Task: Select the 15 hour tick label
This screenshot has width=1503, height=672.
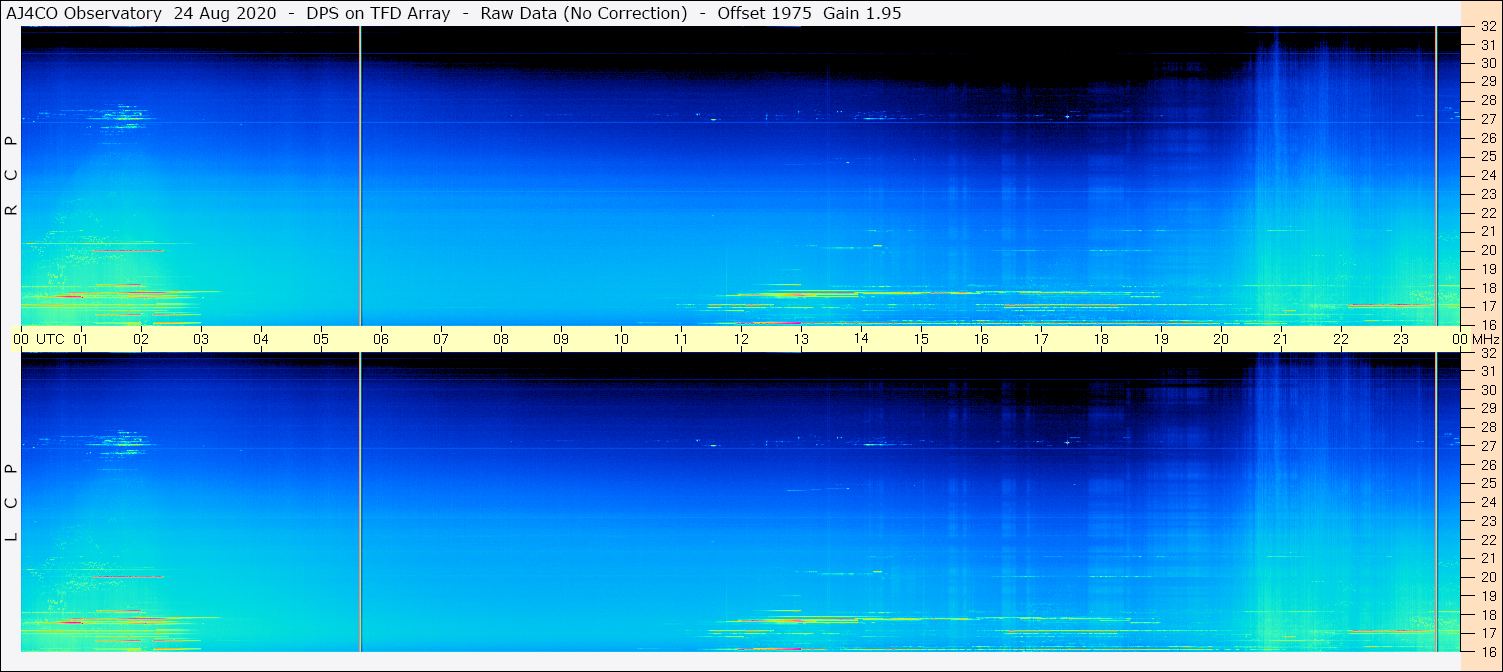Action: pos(921,339)
